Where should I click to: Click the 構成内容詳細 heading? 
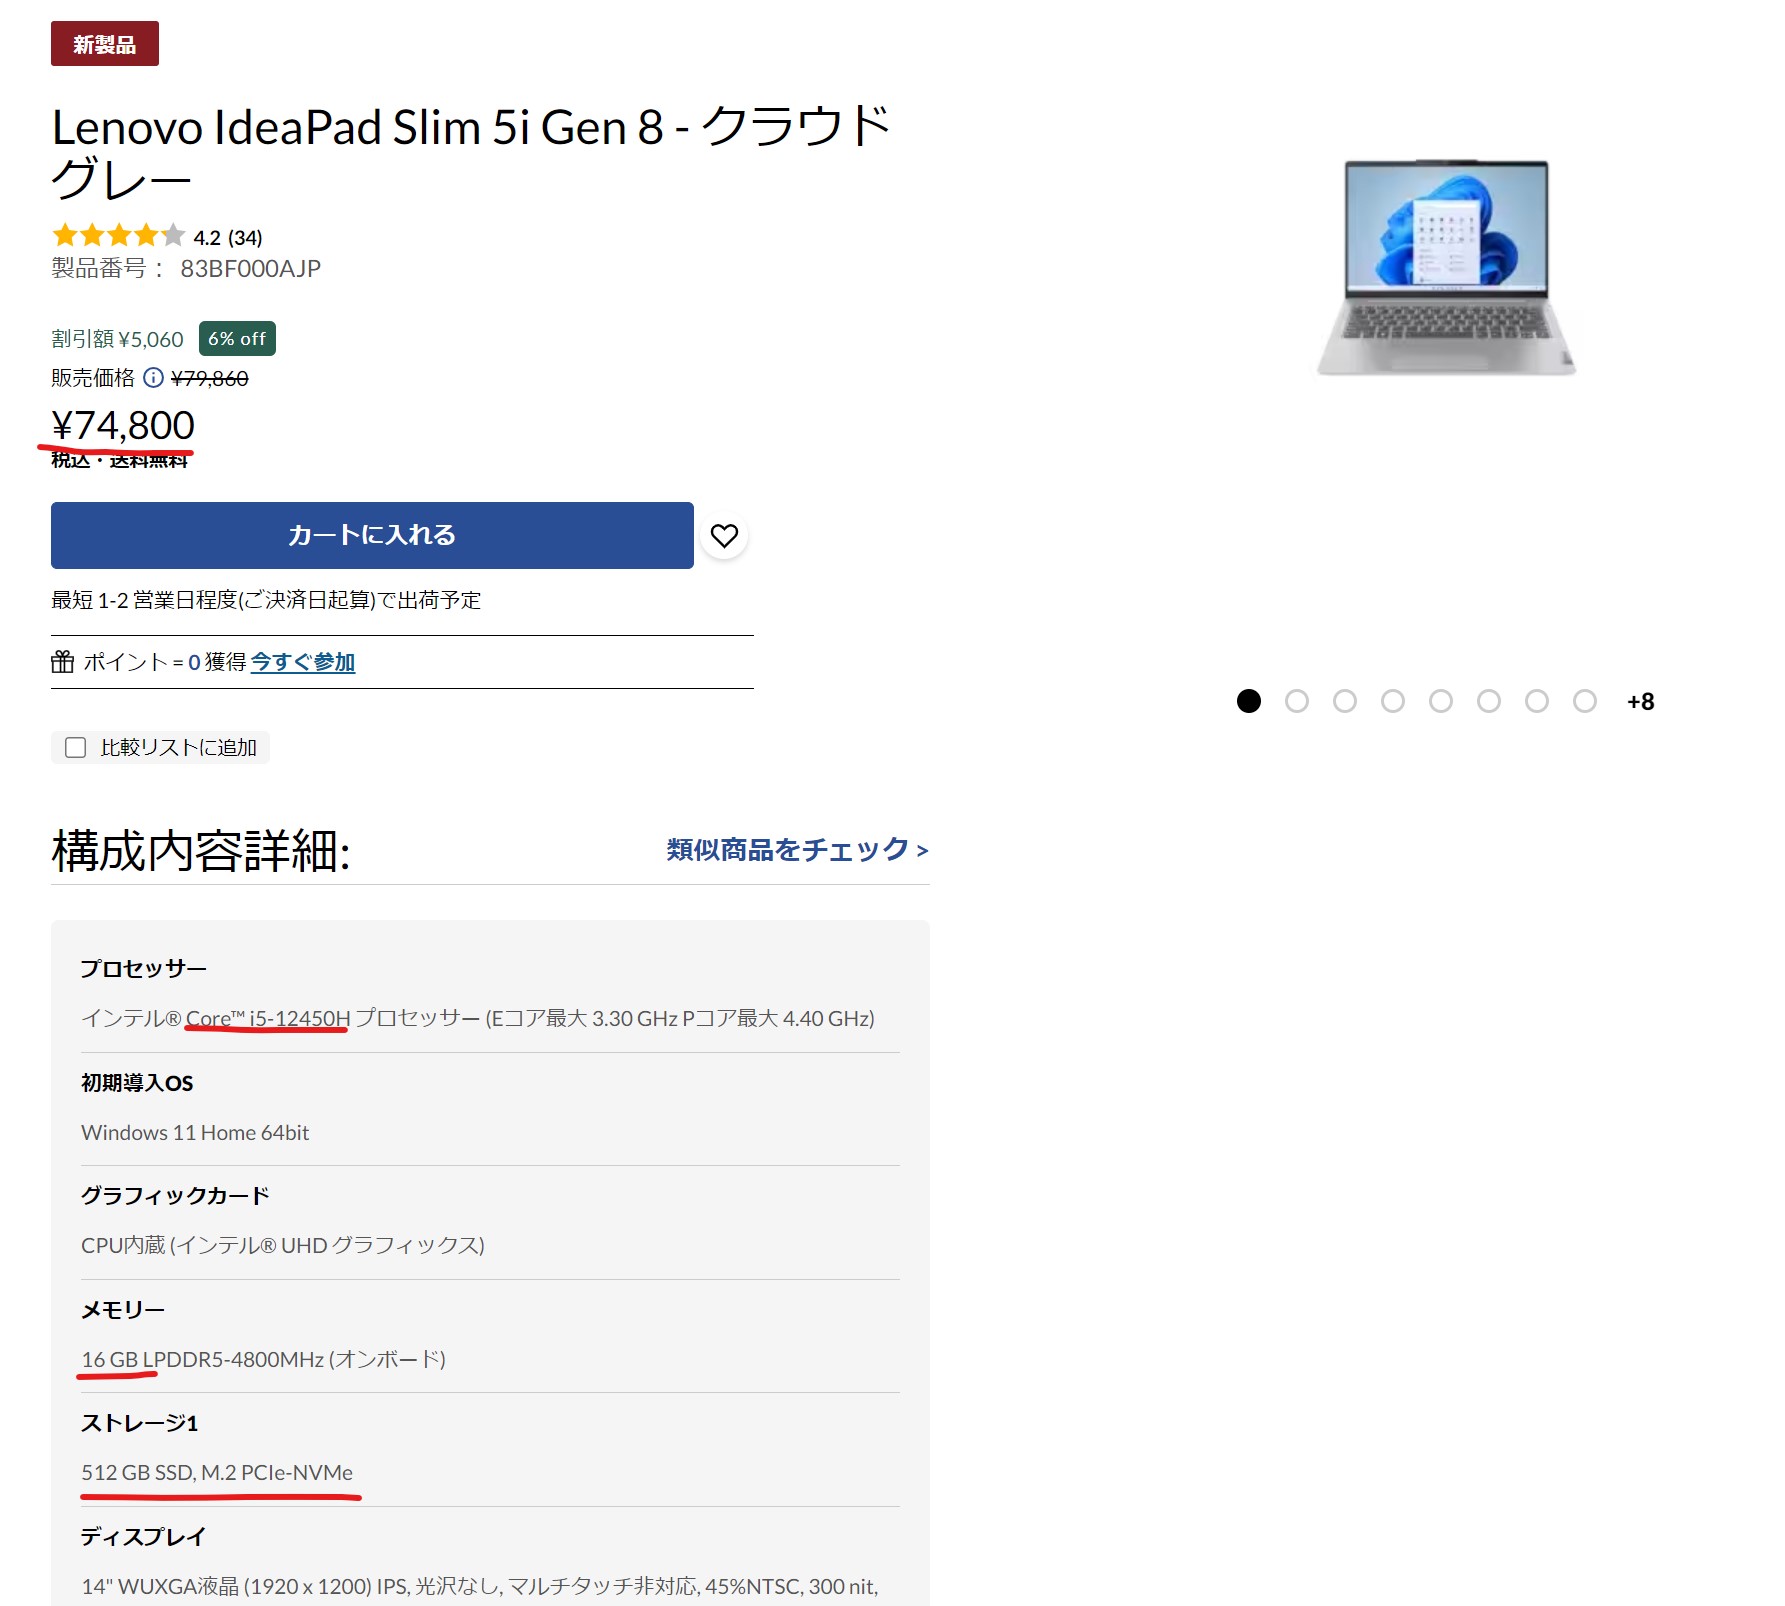(x=201, y=852)
